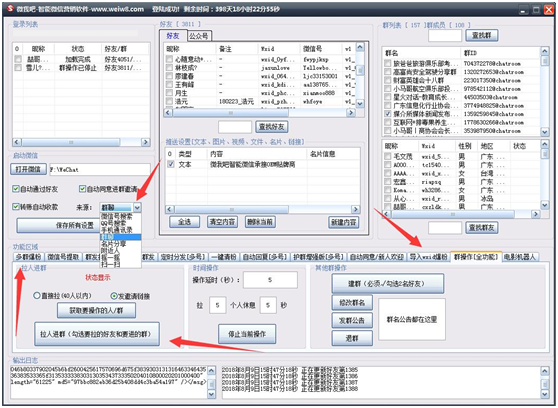Check the 毛文茂 member checkbox

(388, 156)
